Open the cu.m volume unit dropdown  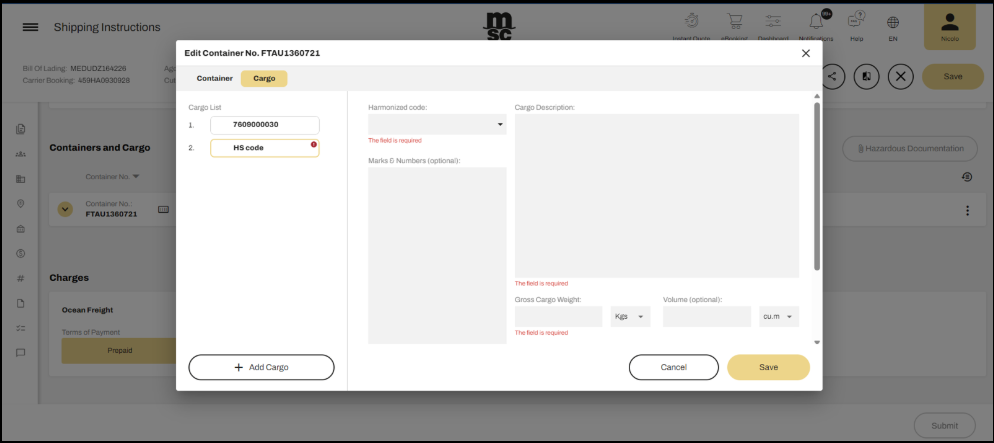point(779,316)
